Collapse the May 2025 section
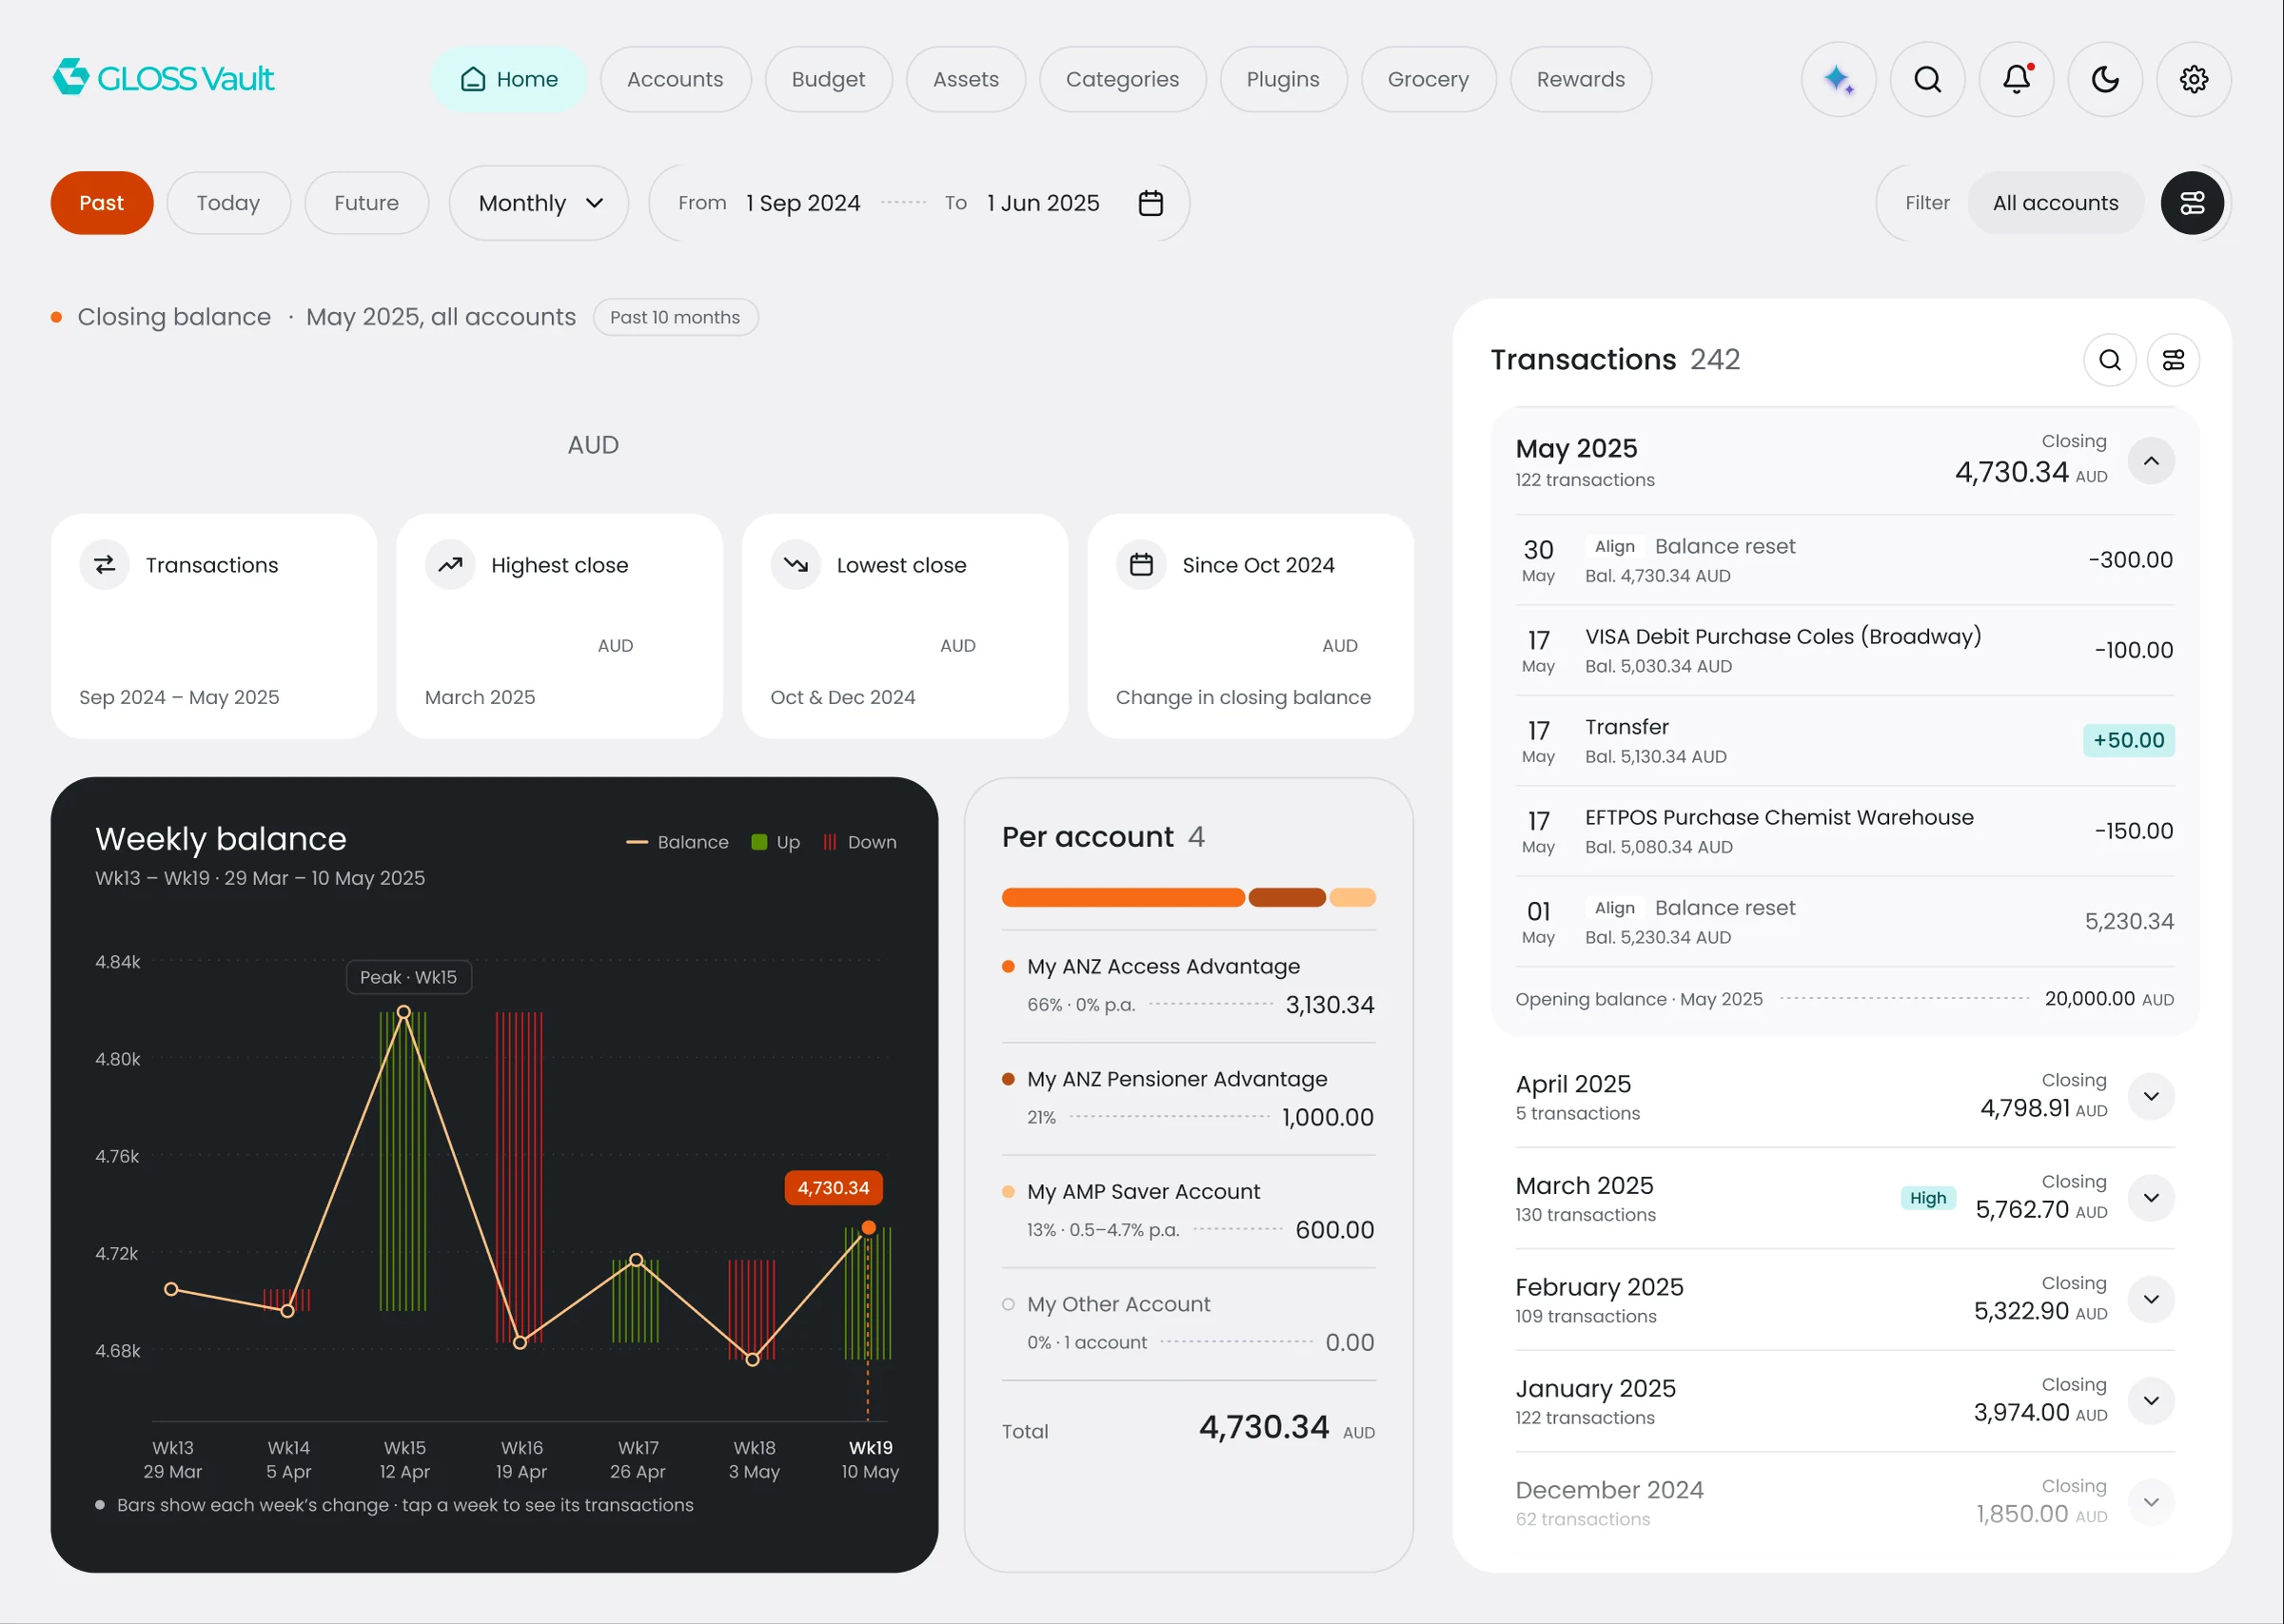Viewport: 2284px width, 1624px height. (x=2151, y=461)
